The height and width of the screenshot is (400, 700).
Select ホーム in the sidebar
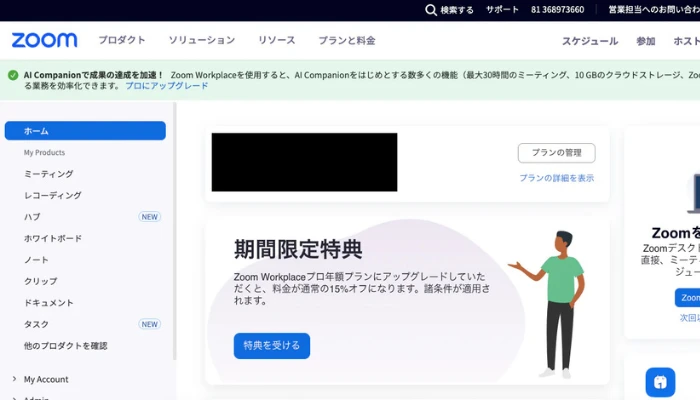[x=85, y=131]
